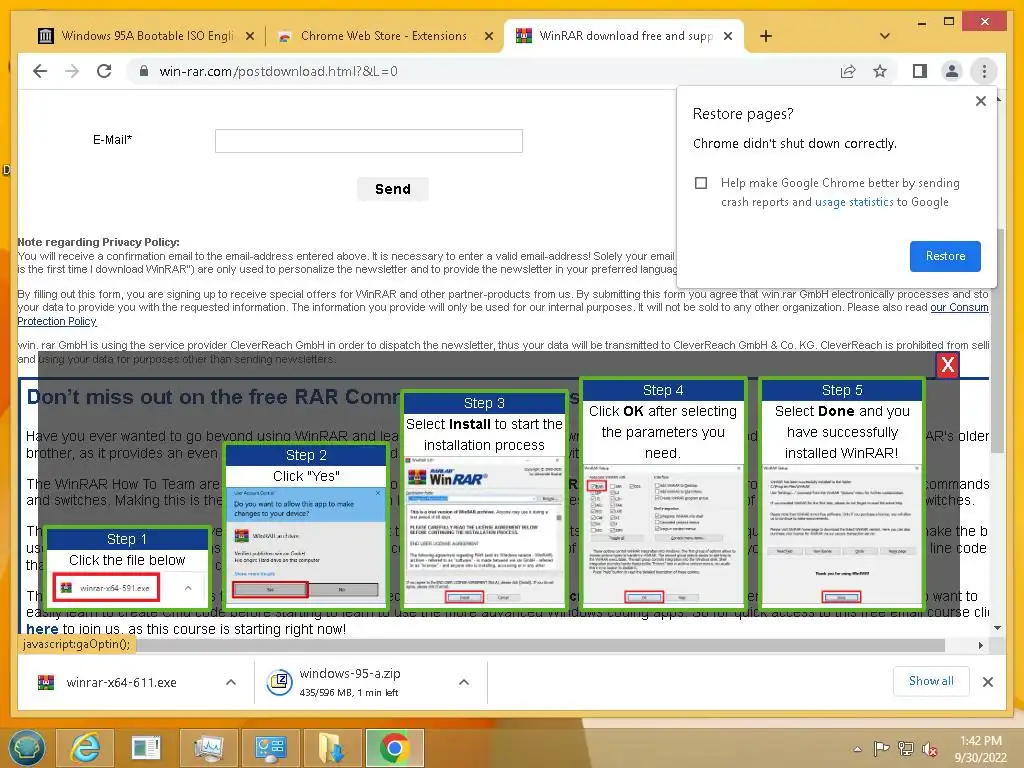Viewport: 1024px width, 768px height.
Task: Click the windows-95-a.zip download item
Action: [350, 682]
